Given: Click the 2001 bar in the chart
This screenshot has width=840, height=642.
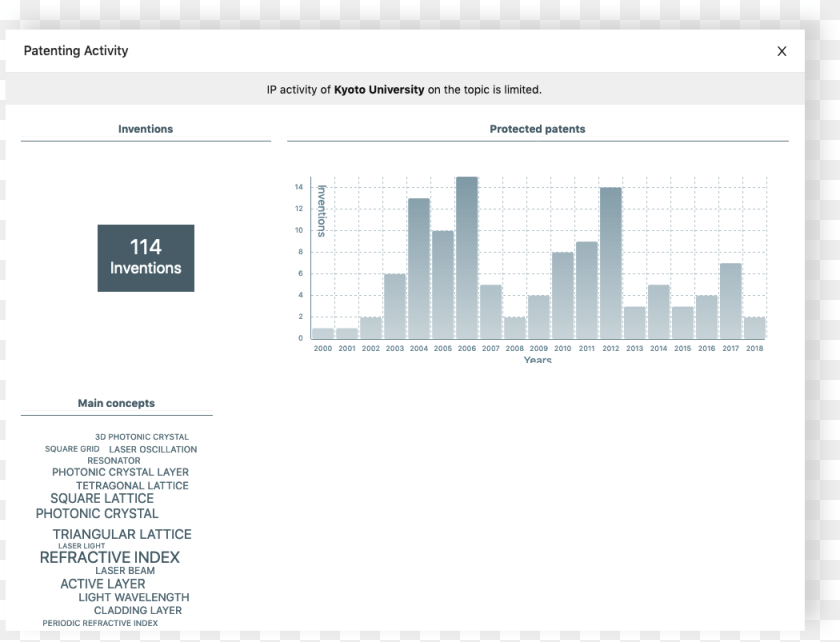Looking at the screenshot, I should (347, 333).
